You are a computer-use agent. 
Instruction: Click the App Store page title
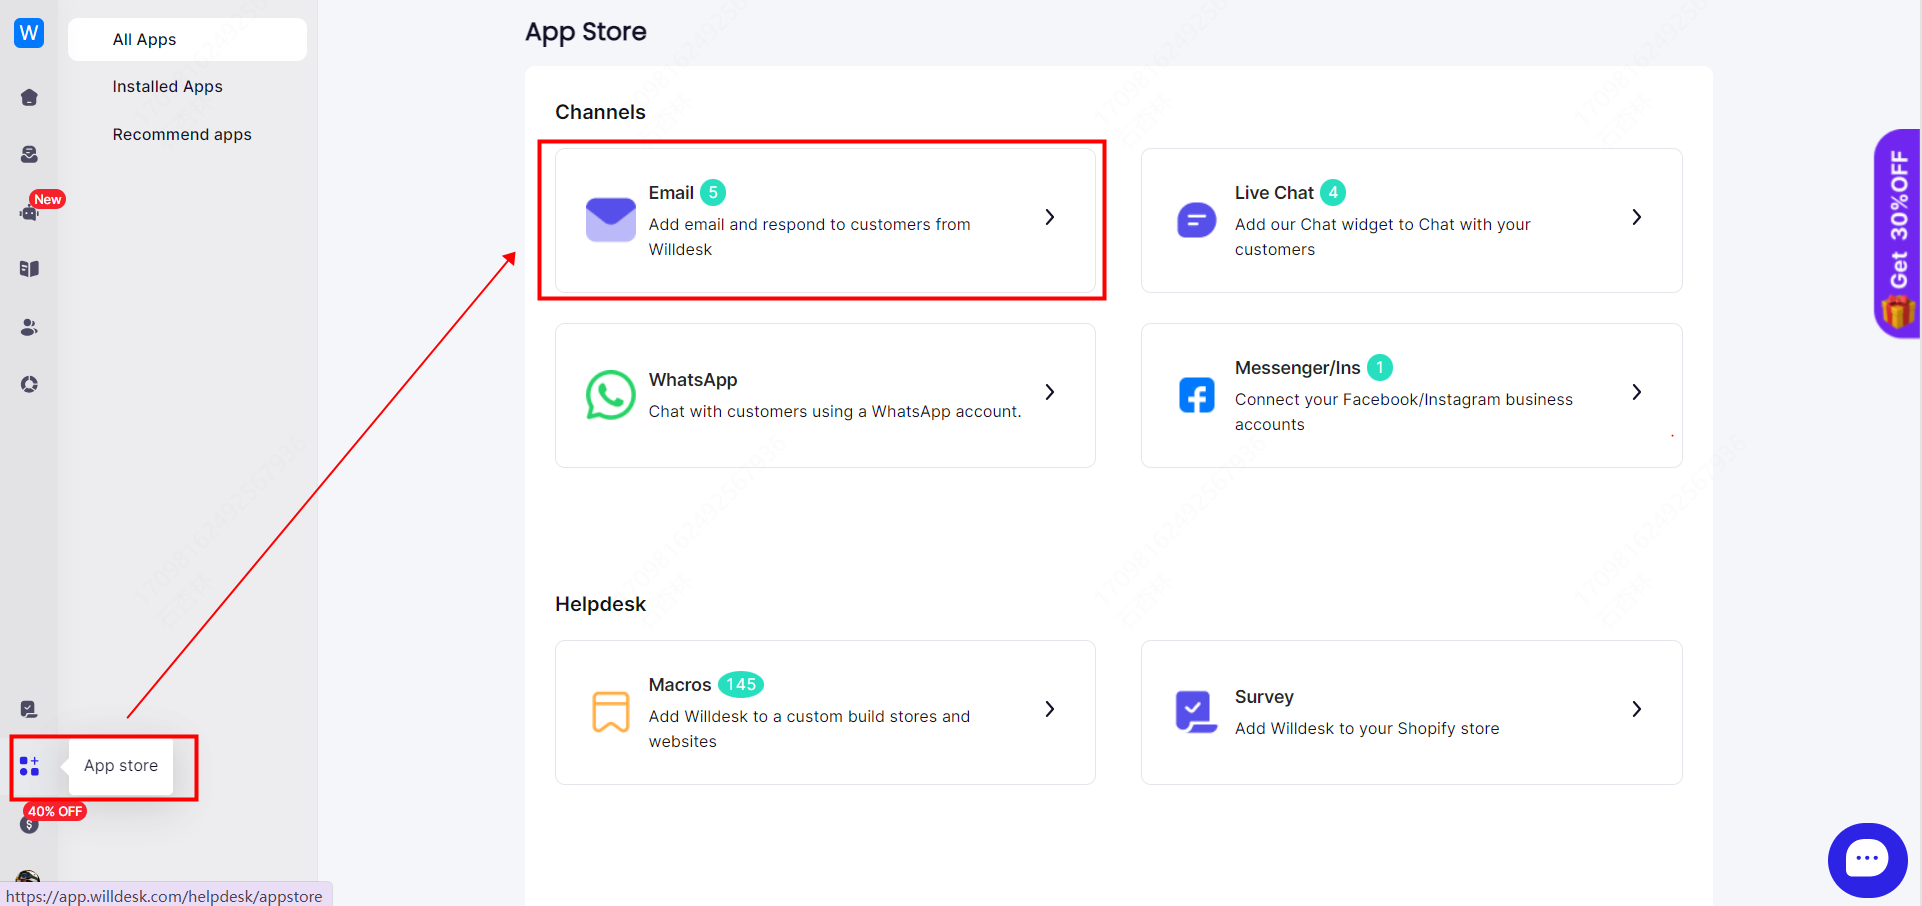(586, 32)
